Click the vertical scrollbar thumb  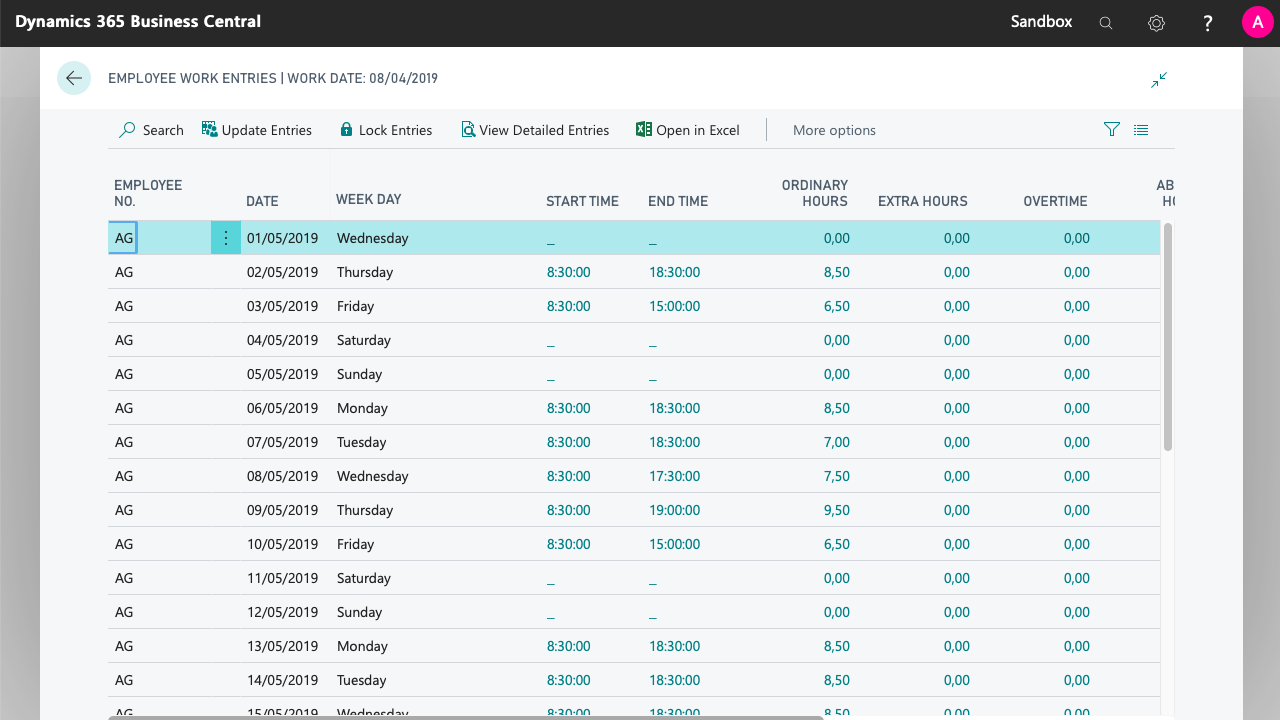[1167, 336]
